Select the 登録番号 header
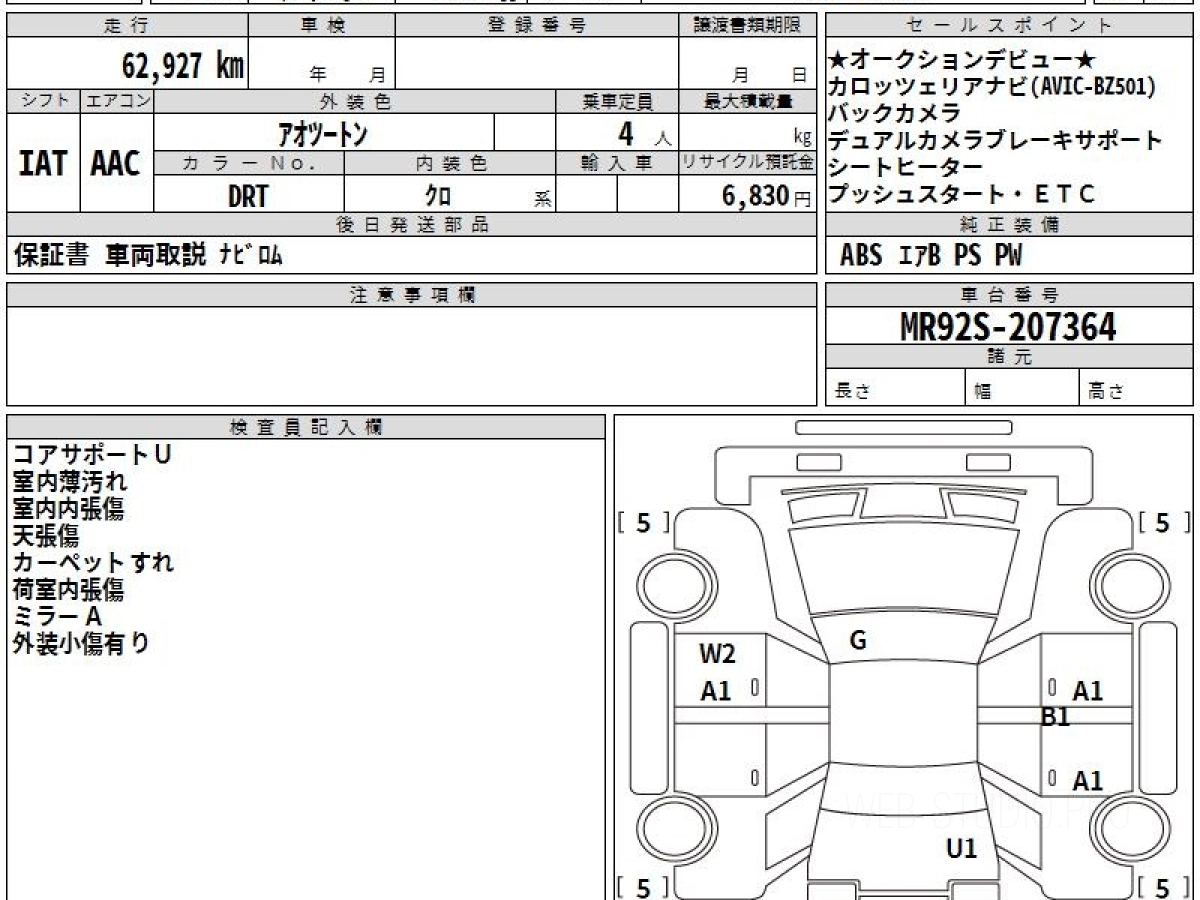 537,26
